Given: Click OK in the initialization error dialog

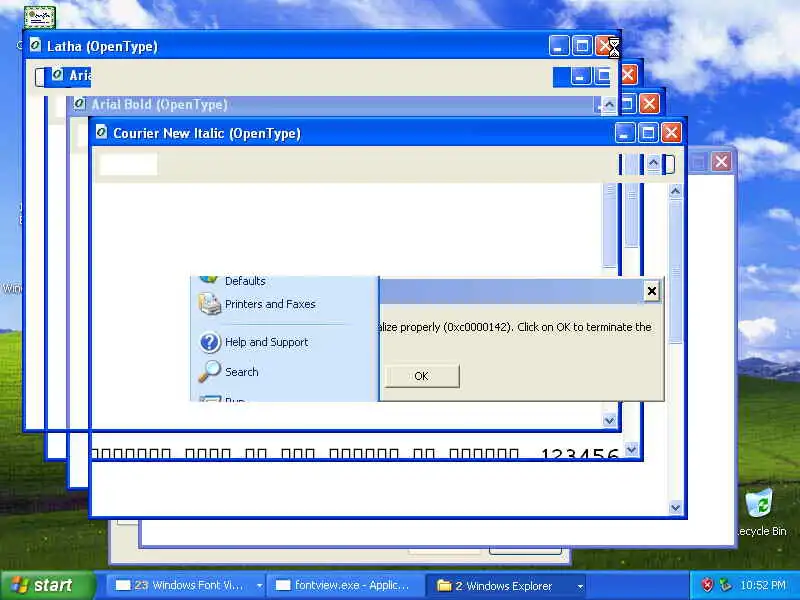Looking at the screenshot, I should pos(421,376).
